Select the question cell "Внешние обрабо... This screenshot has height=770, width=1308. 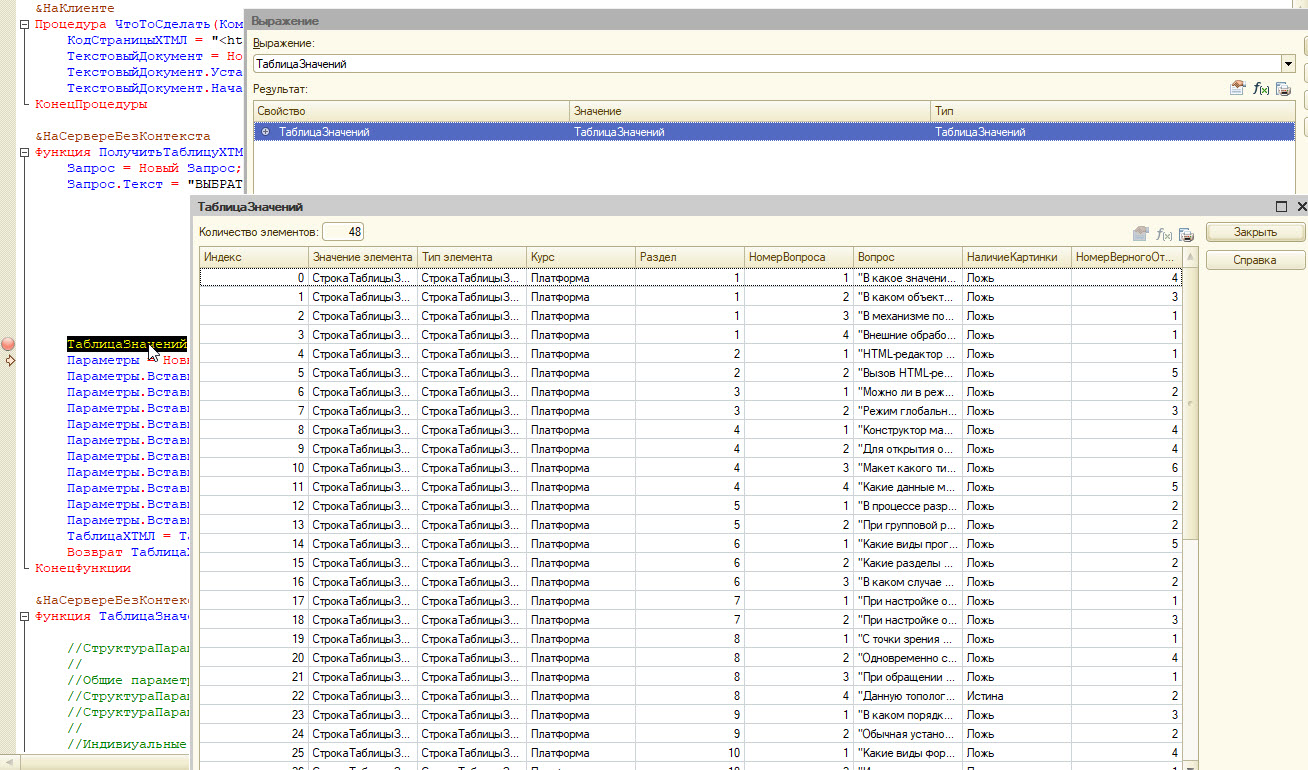click(908, 335)
